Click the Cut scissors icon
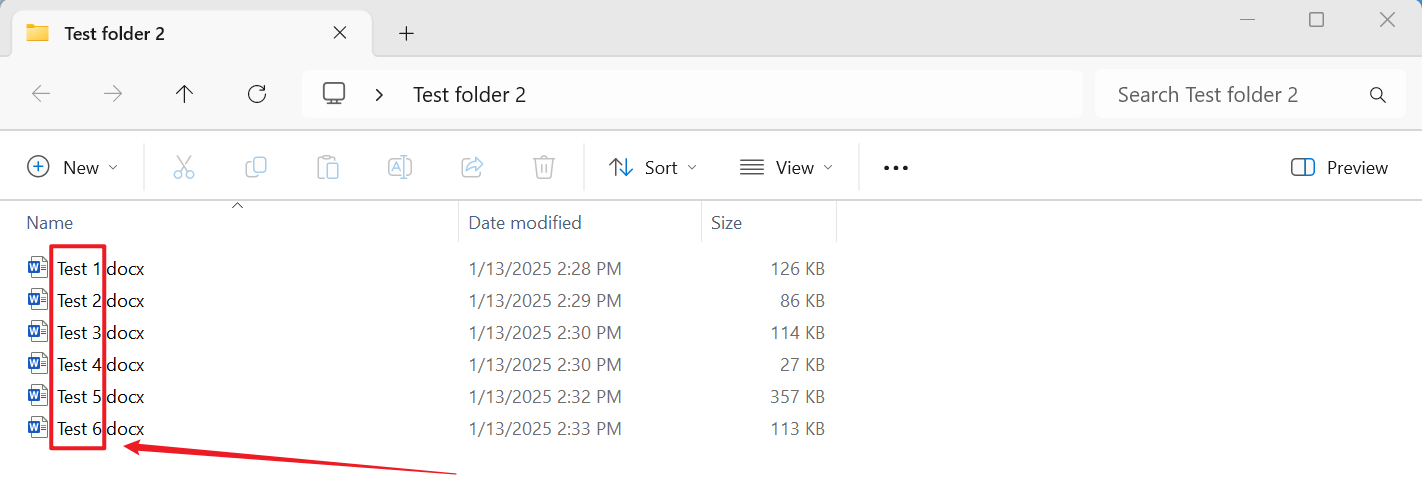 tap(183, 168)
